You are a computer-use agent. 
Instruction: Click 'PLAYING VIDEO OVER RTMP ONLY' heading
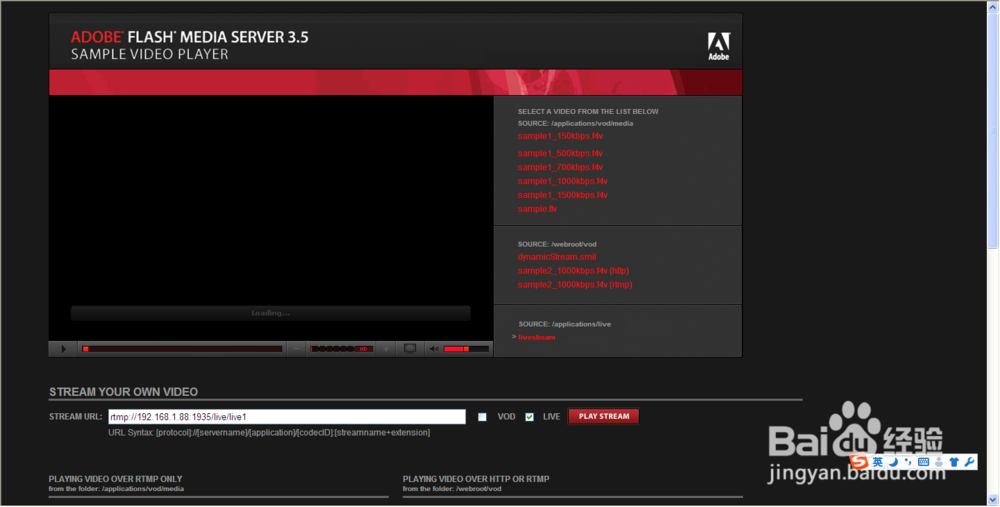pyautogui.click(x=115, y=479)
